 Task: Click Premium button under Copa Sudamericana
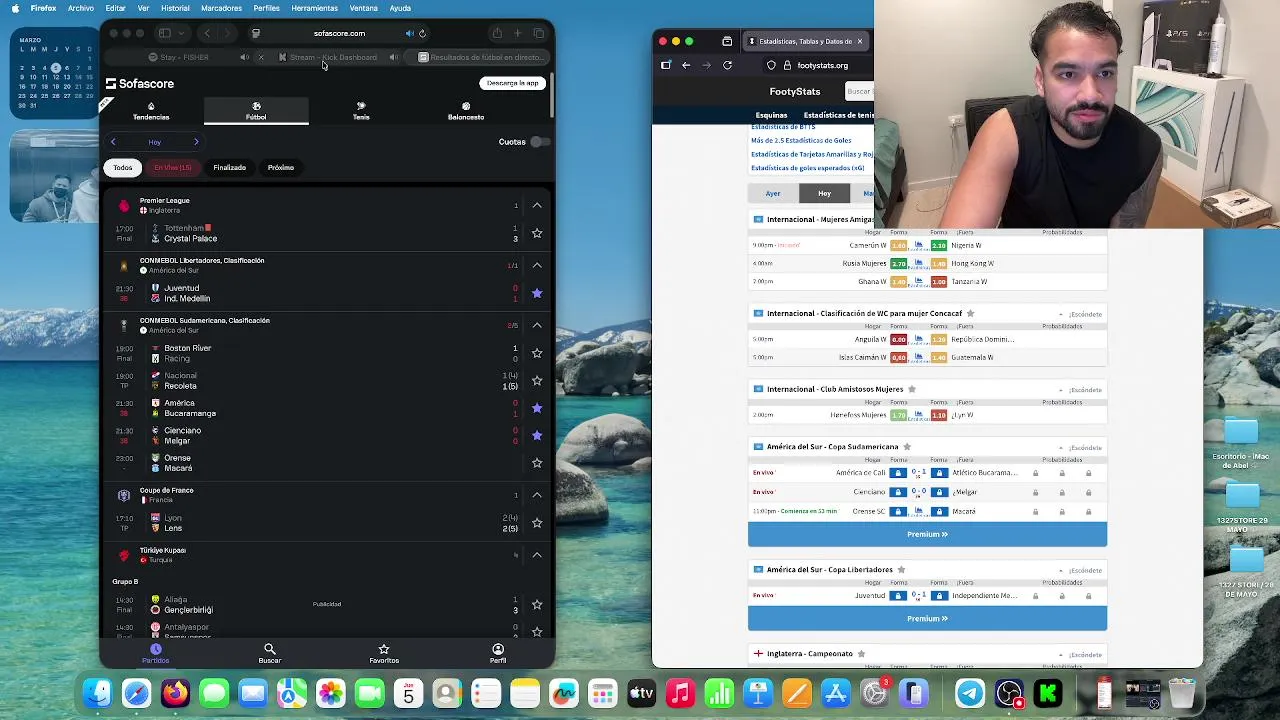927,534
